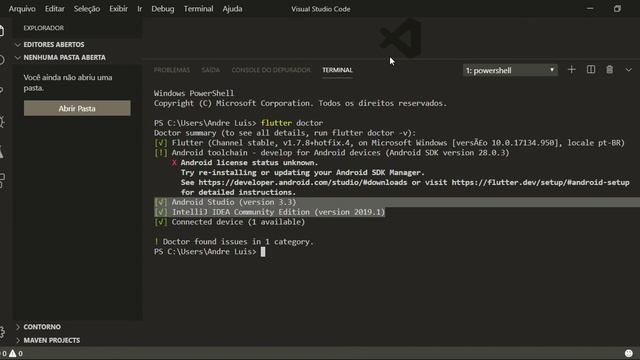Open the 1: powershell terminal dropdown
The height and width of the screenshot is (360, 640).
click(x=510, y=70)
